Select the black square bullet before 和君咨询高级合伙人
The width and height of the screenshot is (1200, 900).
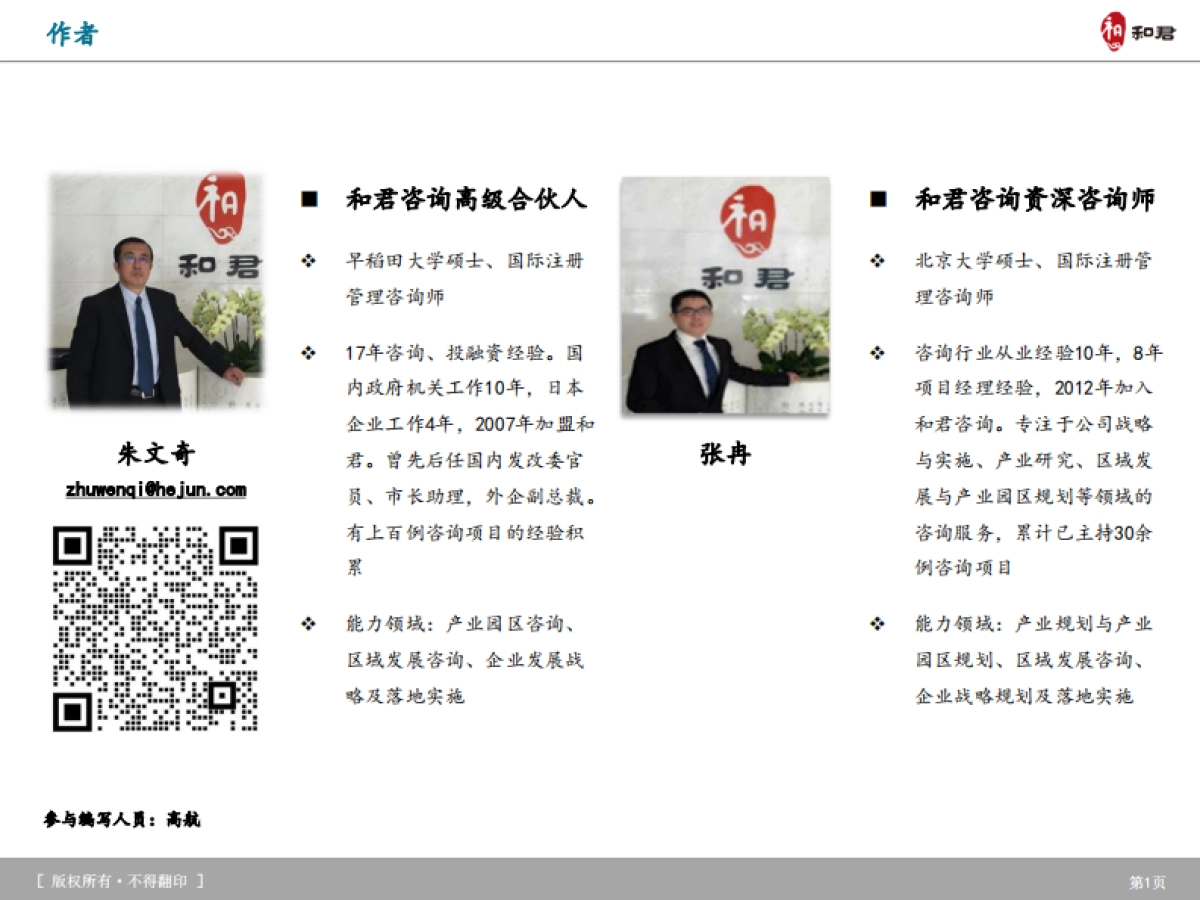click(309, 198)
